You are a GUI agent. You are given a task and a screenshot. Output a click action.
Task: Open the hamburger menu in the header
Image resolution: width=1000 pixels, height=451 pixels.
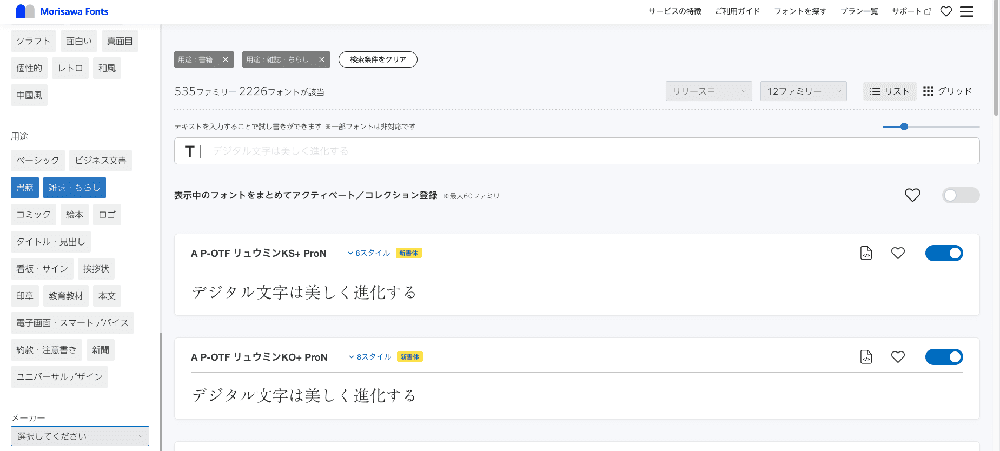point(966,12)
